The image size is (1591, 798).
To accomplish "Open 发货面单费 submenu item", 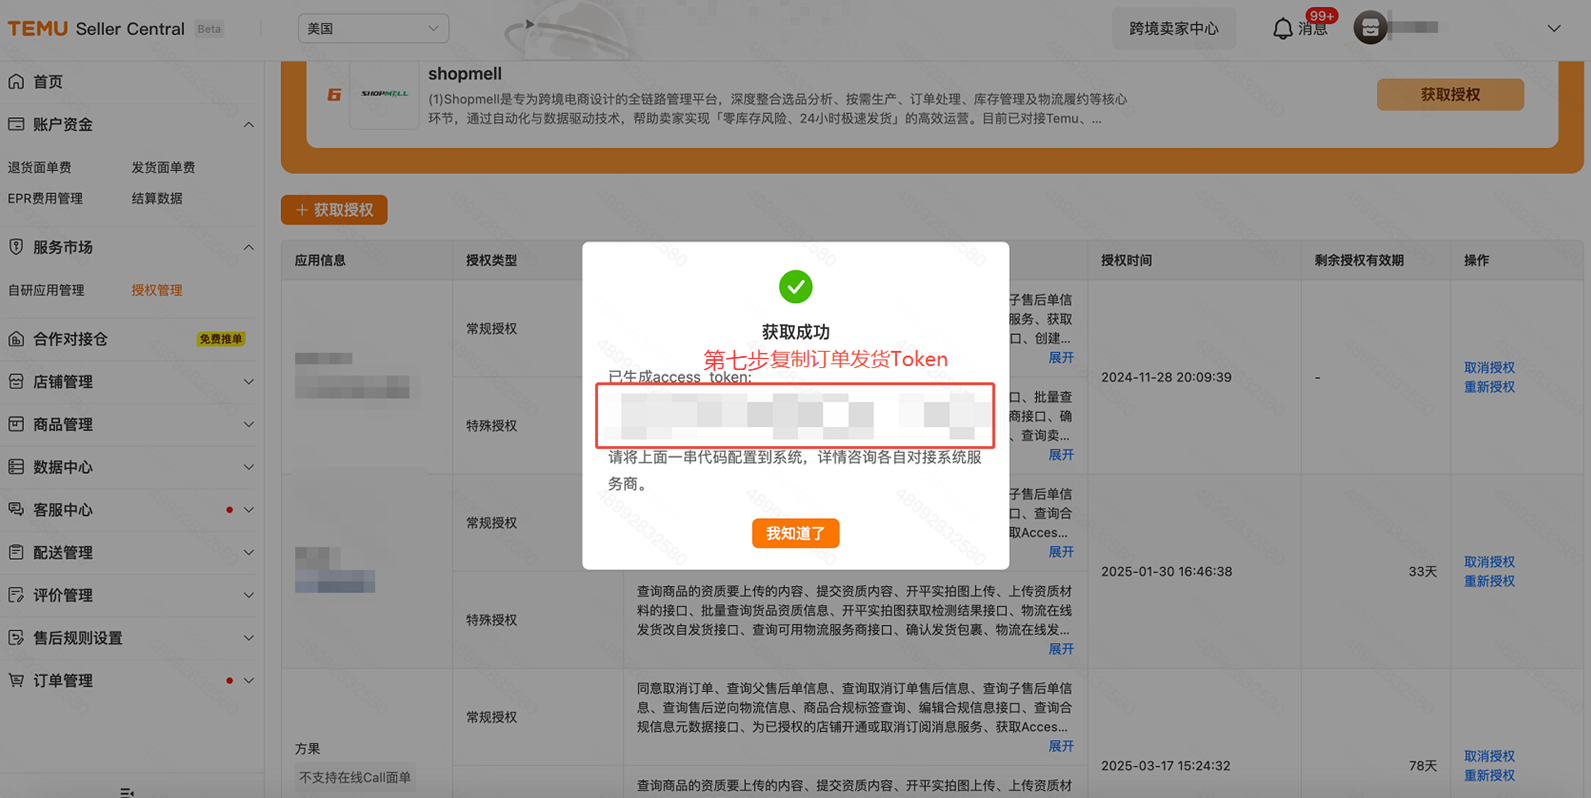I will coord(163,167).
